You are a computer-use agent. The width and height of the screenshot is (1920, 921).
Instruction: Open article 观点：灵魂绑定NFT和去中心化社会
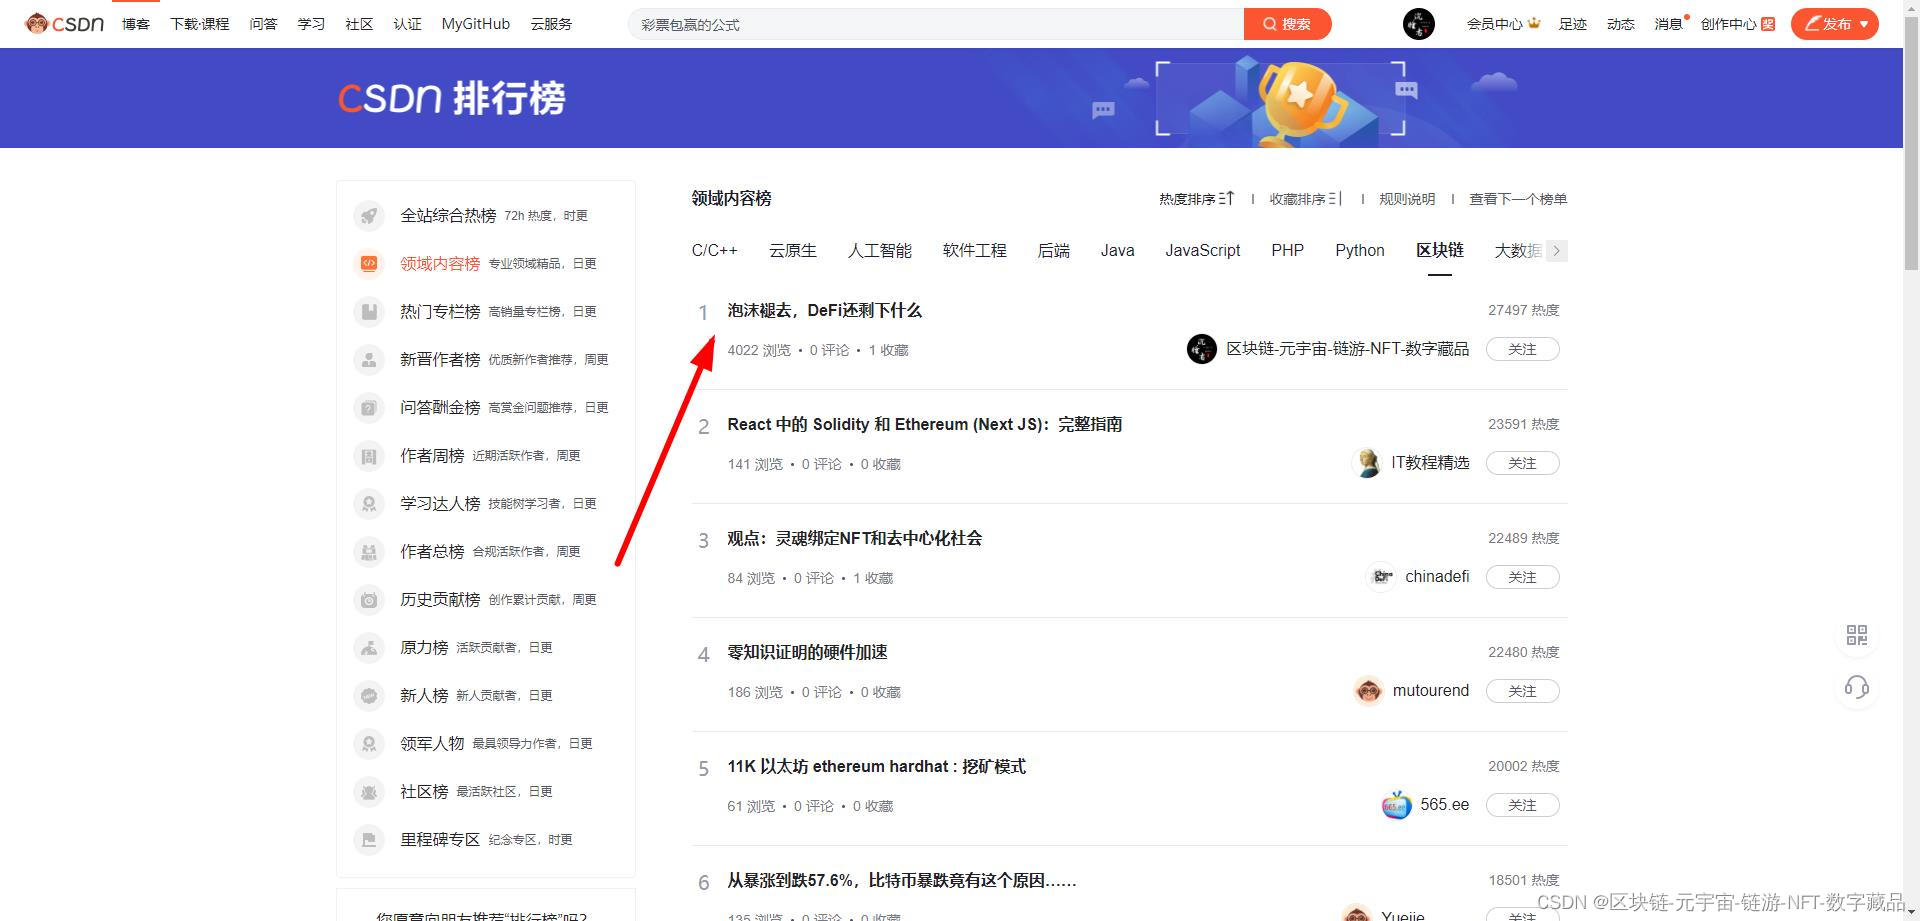coord(854,539)
